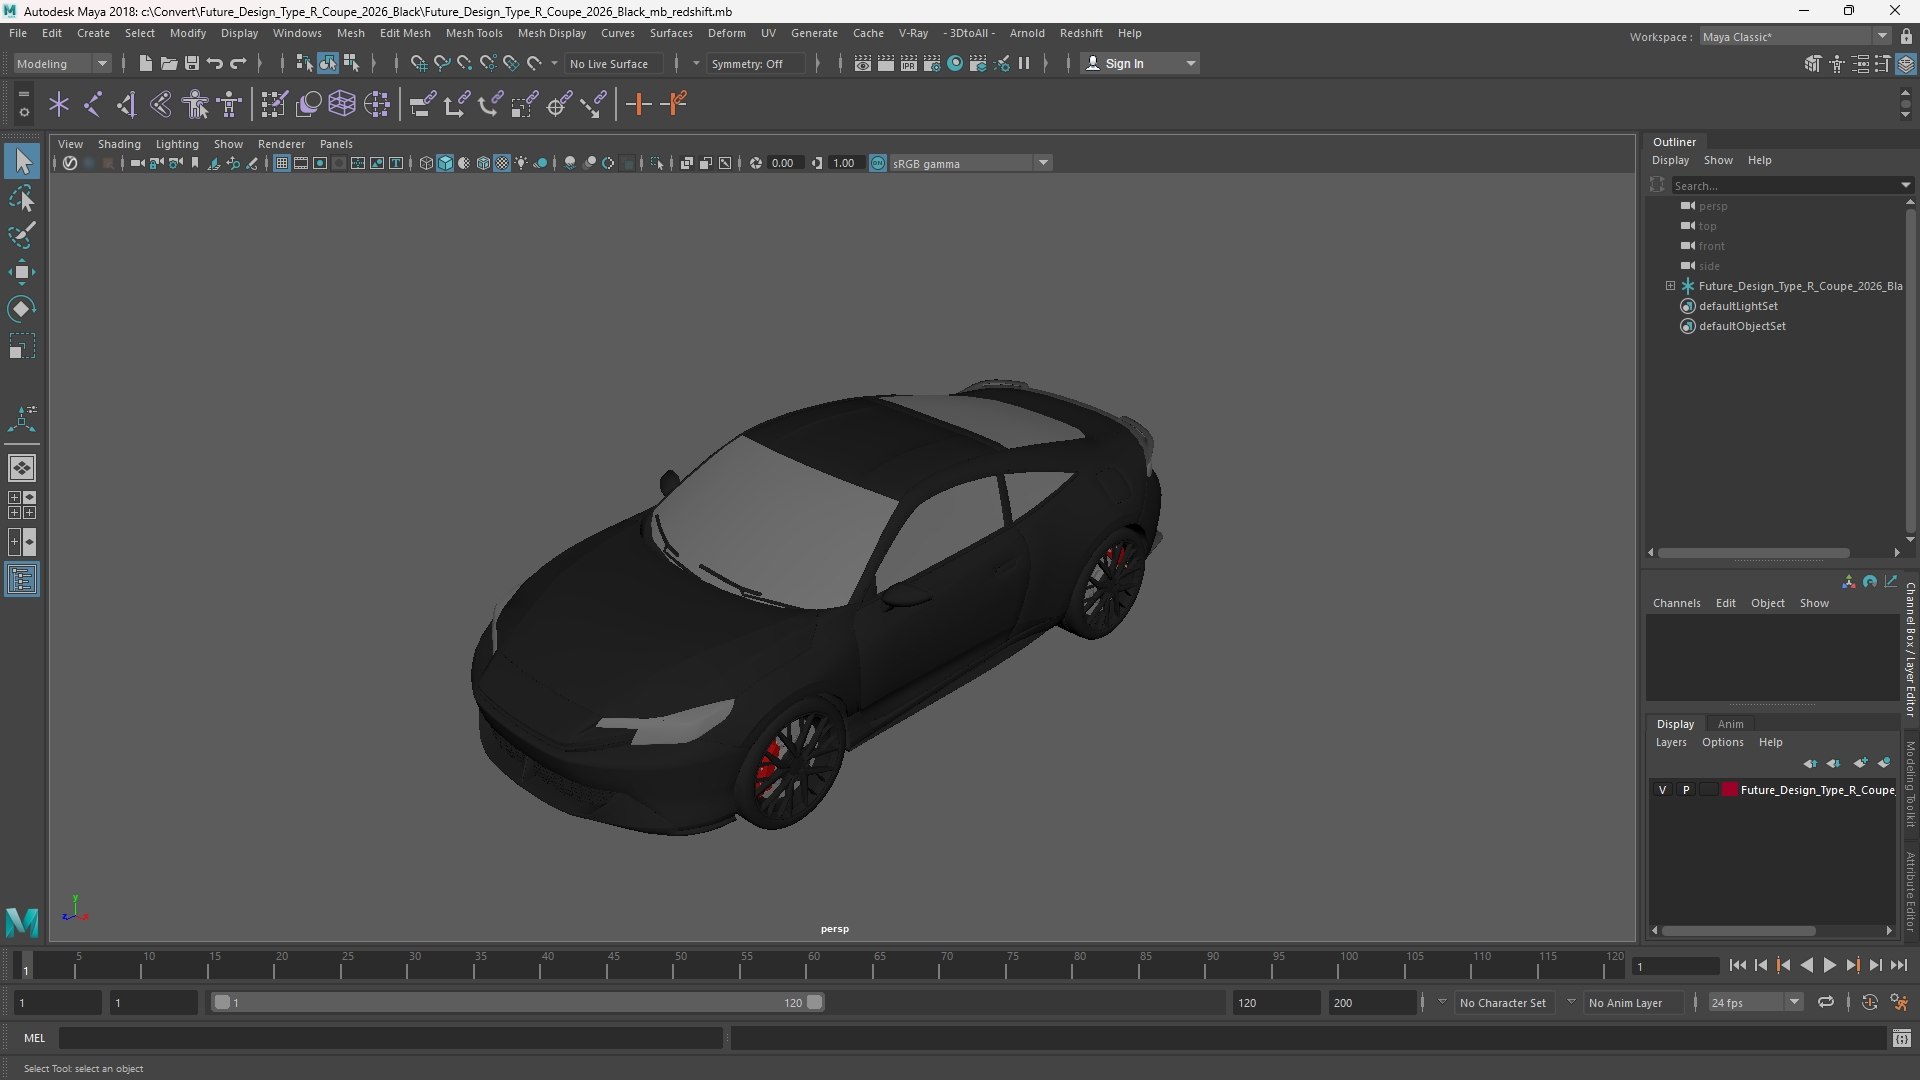The image size is (1920, 1080).
Task: Click the New Scene icon
Action: (146, 63)
